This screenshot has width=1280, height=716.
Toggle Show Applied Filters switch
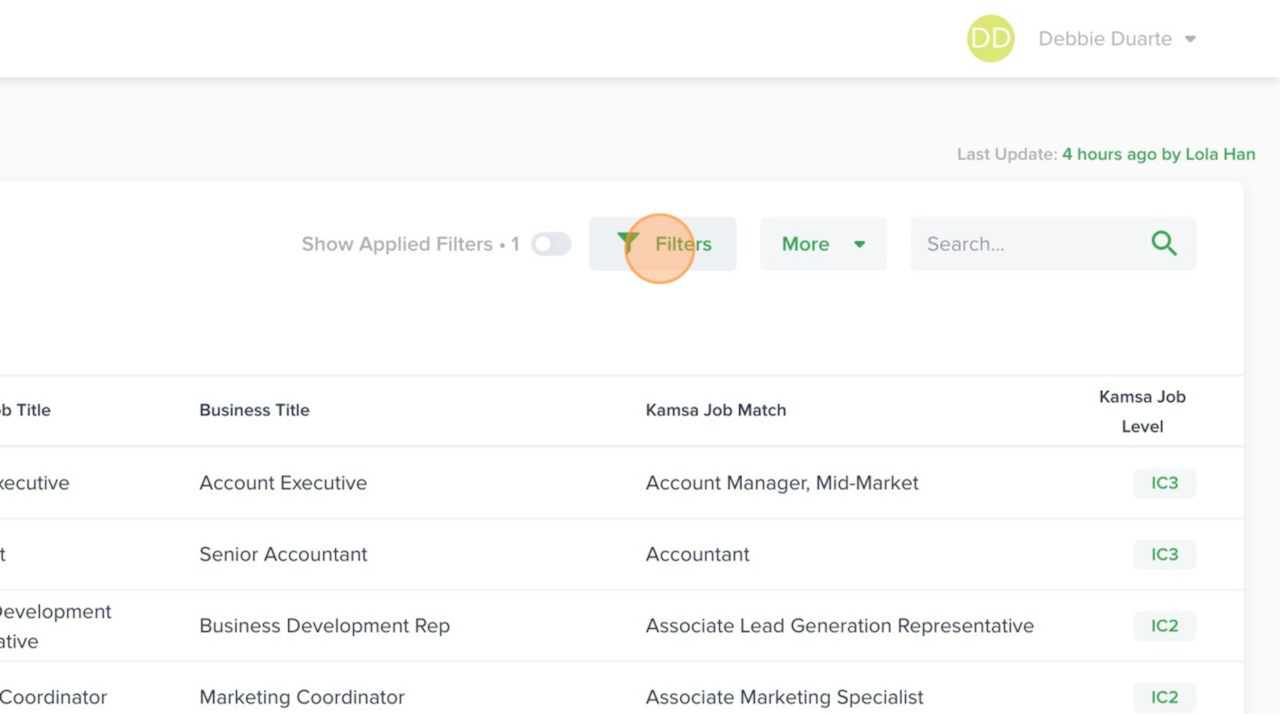[550, 244]
